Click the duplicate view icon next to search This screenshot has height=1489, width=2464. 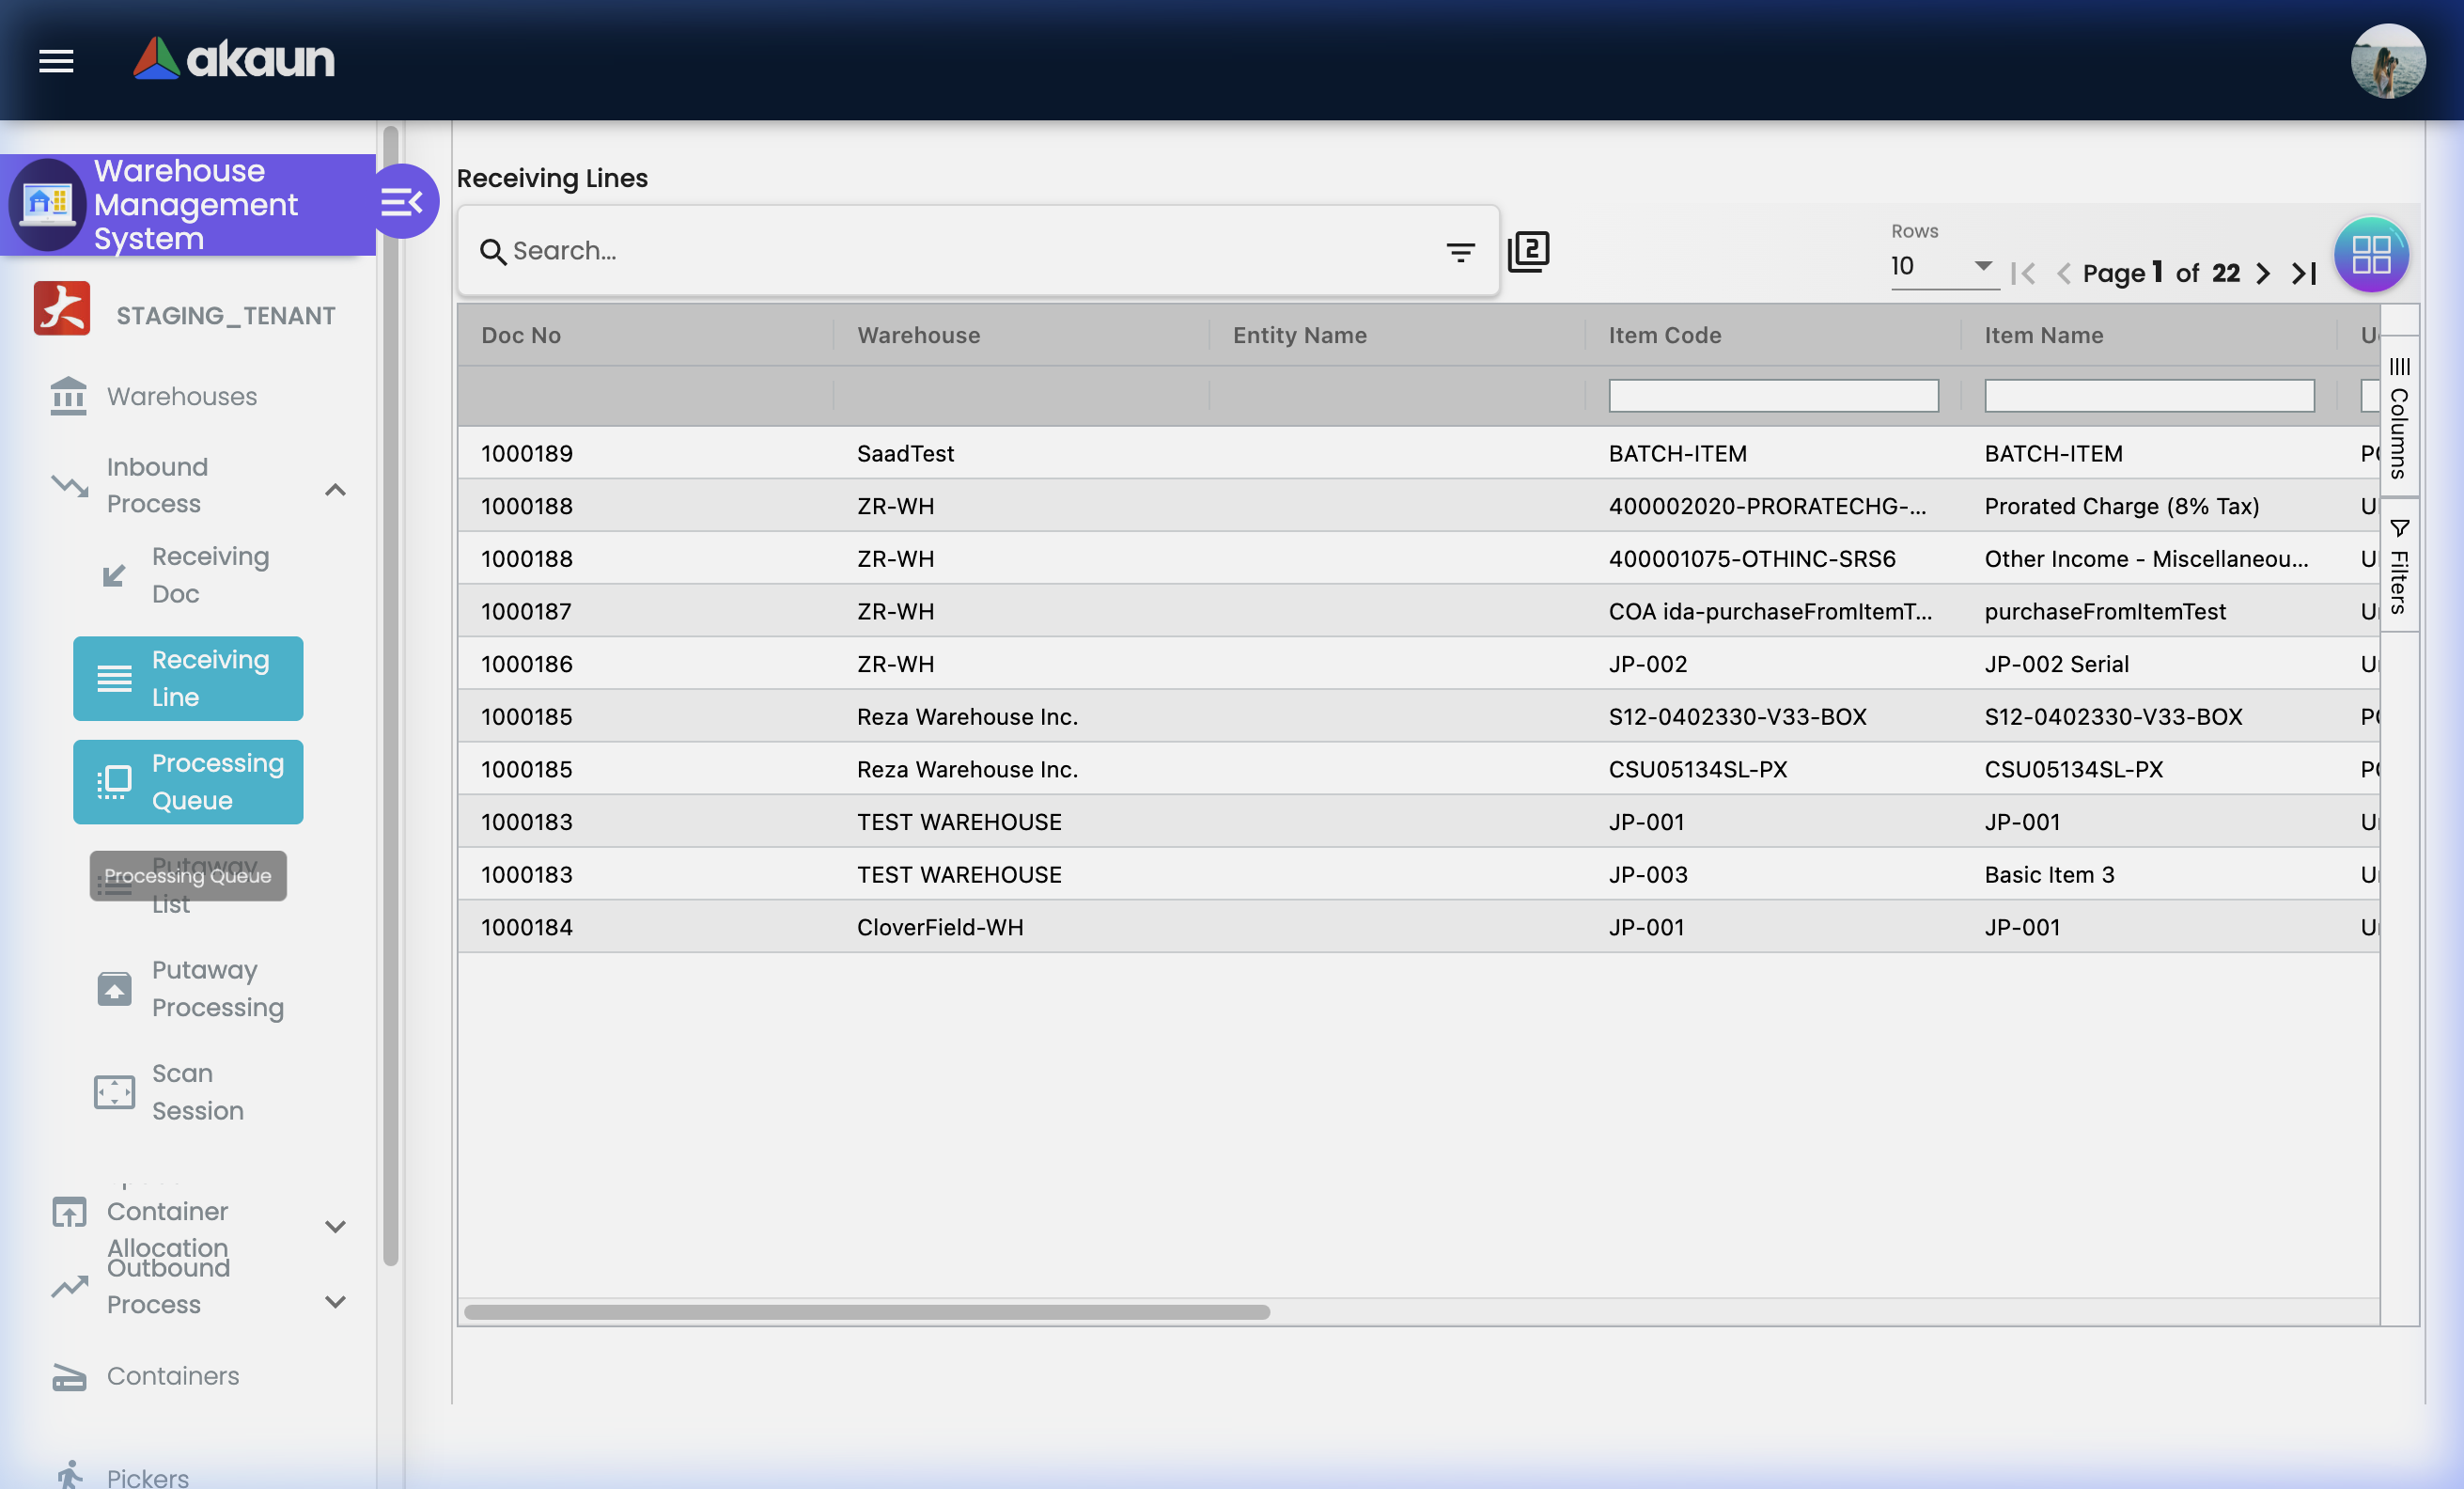(x=1529, y=251)
